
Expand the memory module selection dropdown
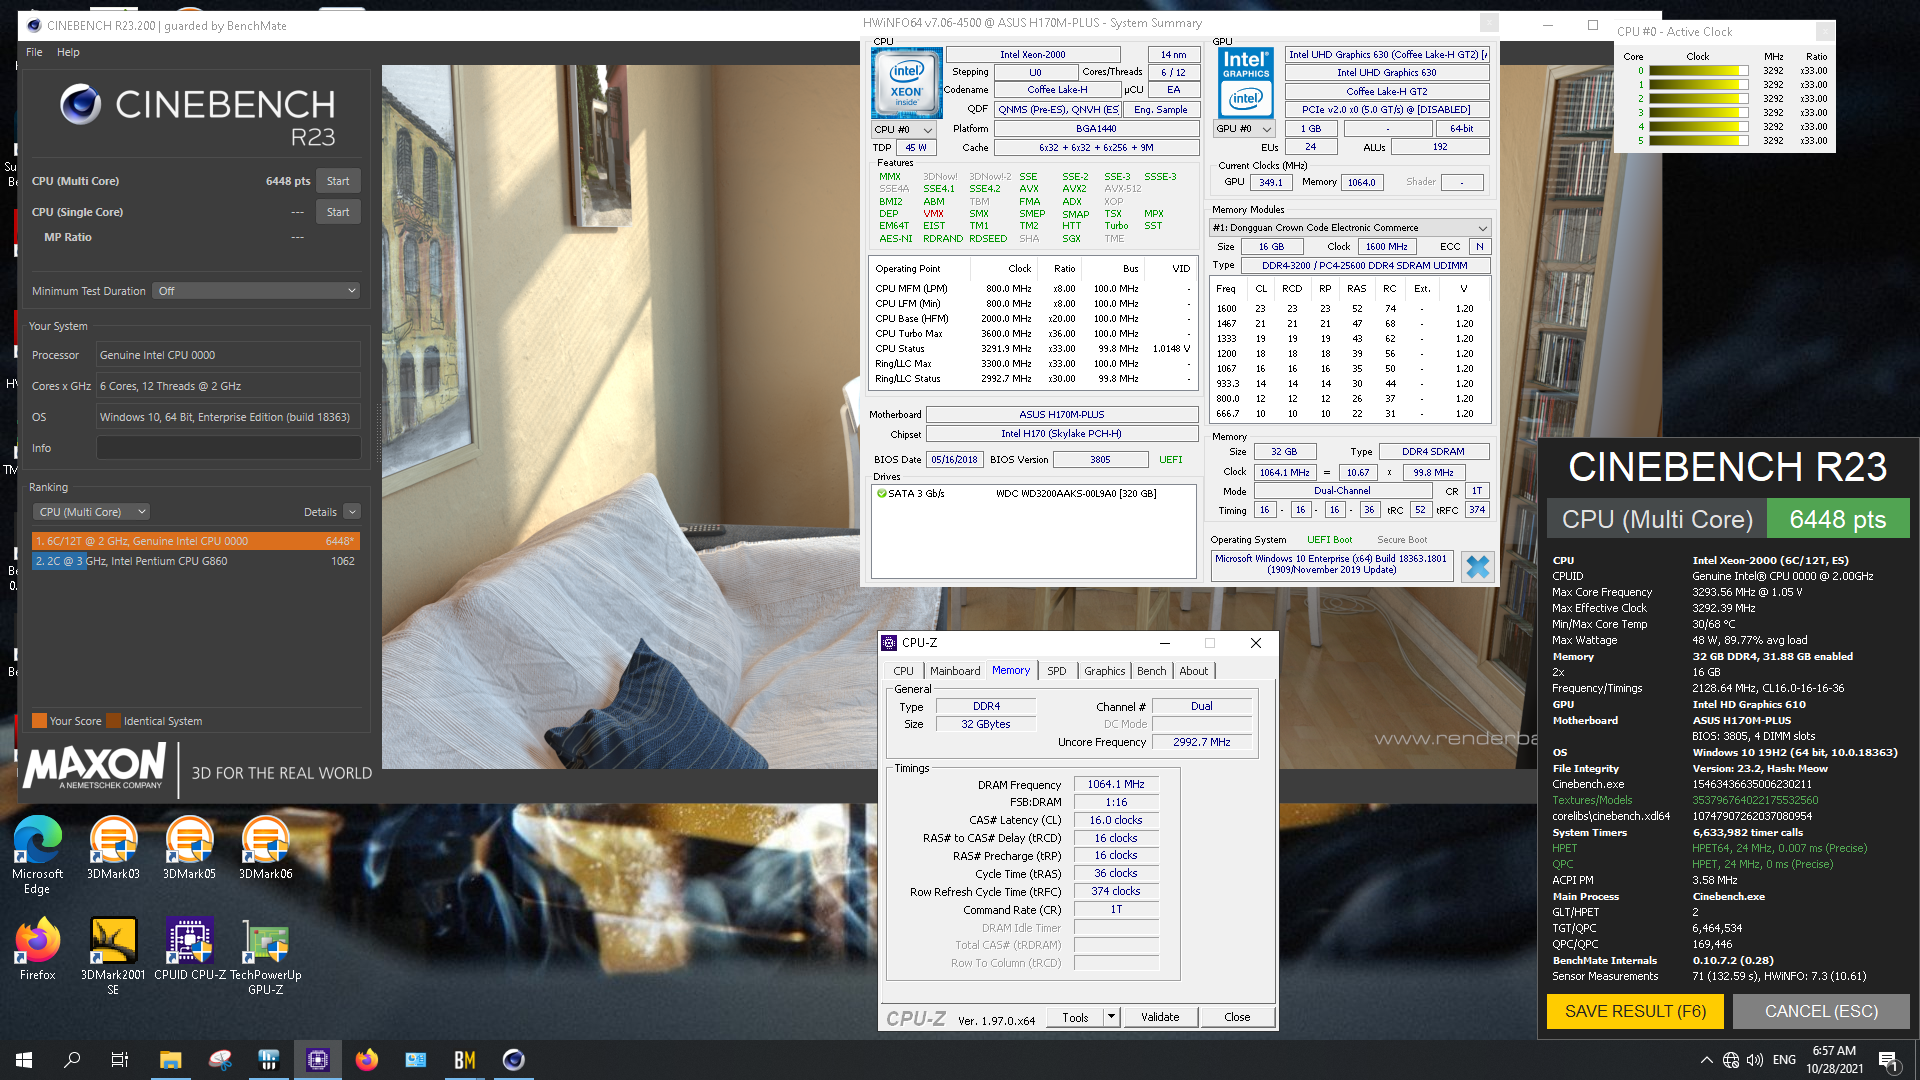(x=1350, y=228)
